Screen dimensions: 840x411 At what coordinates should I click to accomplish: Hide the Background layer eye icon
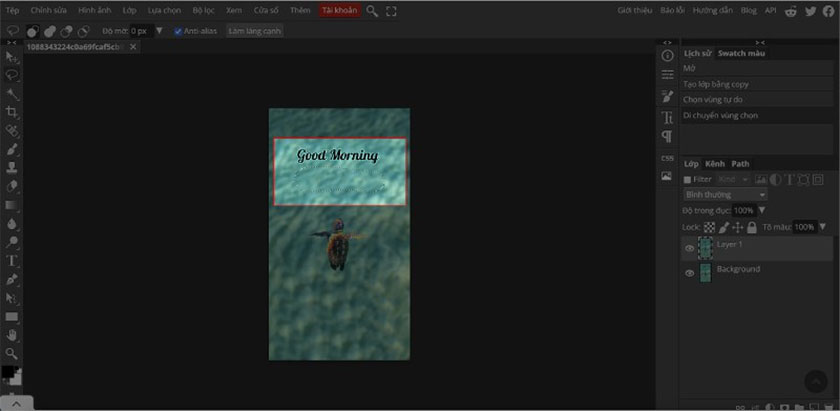point(689,273)
